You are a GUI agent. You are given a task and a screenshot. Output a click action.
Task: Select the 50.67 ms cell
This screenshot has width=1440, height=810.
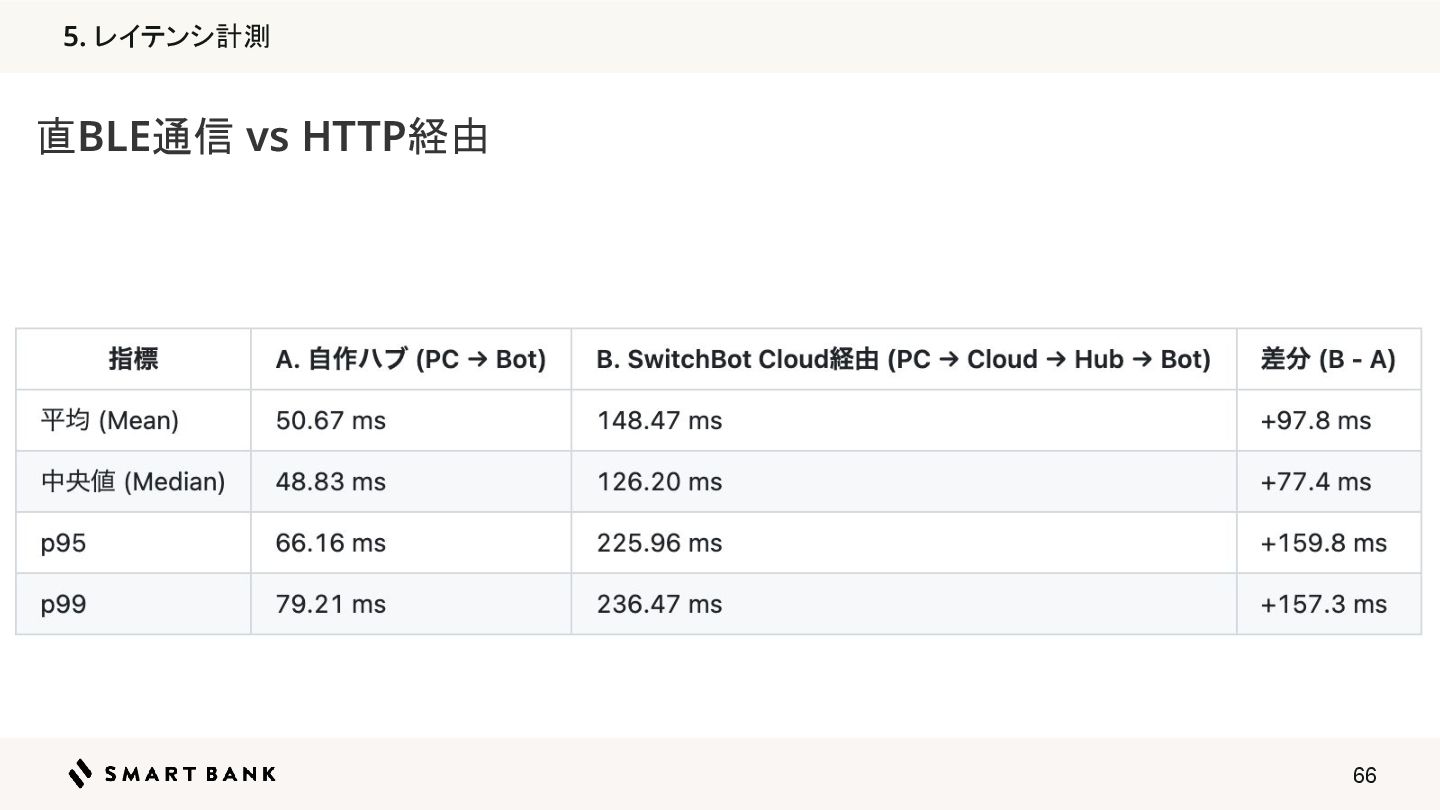331,421
